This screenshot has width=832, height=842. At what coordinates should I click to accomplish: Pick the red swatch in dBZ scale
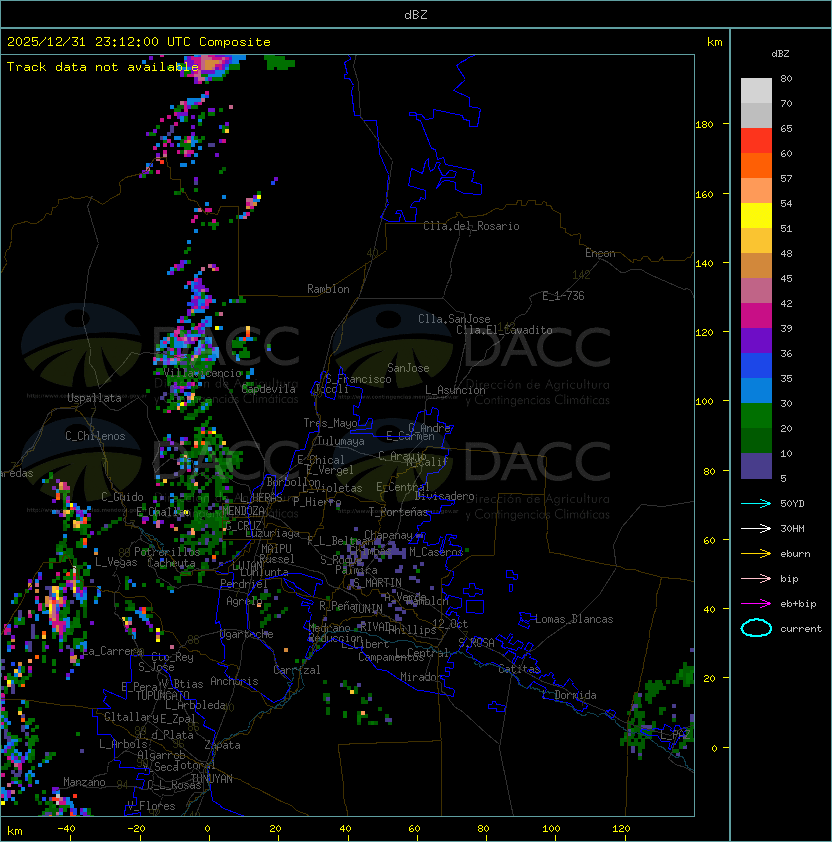pyautogui.click(x=756, y=141)
